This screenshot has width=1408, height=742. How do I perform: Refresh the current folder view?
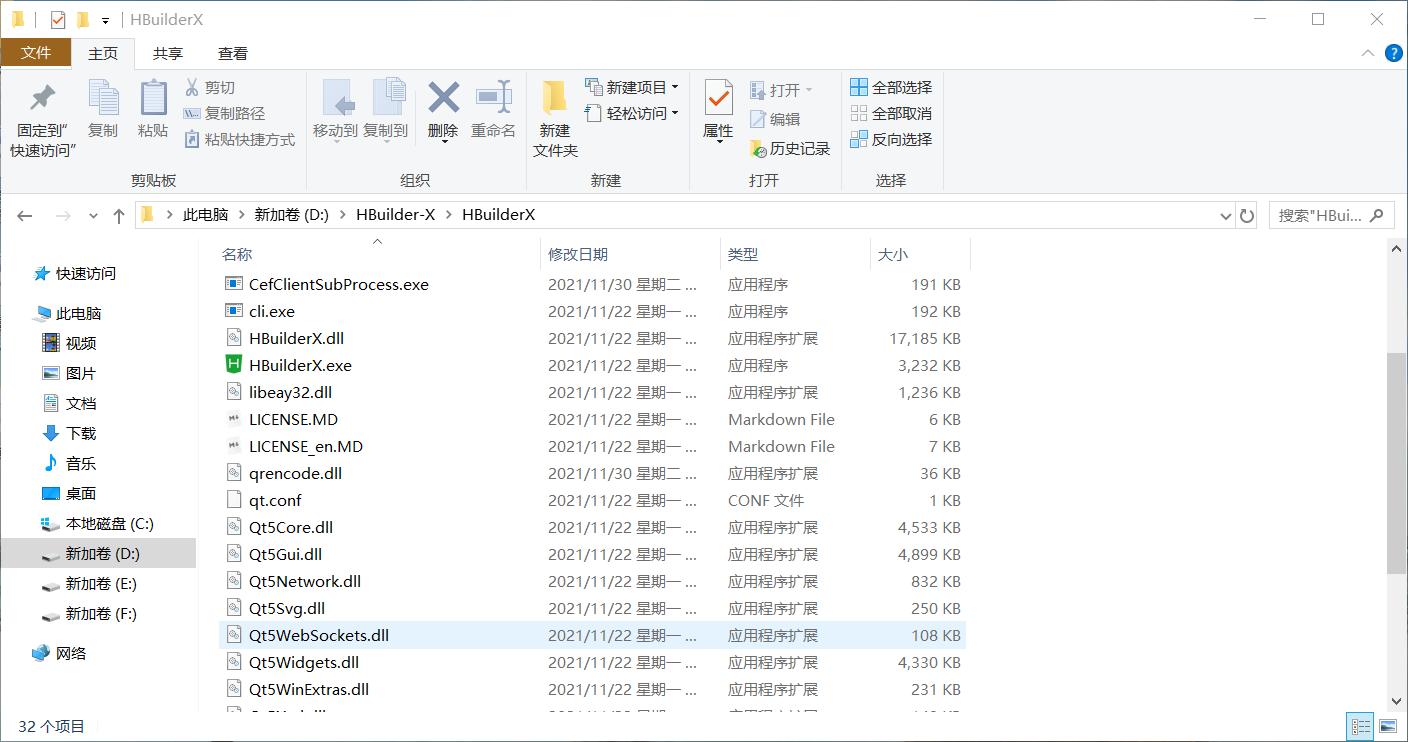[x=1246, y=215]
